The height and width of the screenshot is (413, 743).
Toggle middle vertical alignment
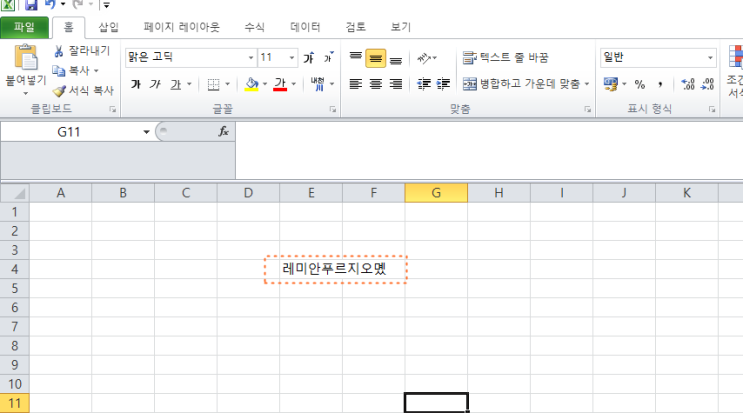click(x=375, y=58)
